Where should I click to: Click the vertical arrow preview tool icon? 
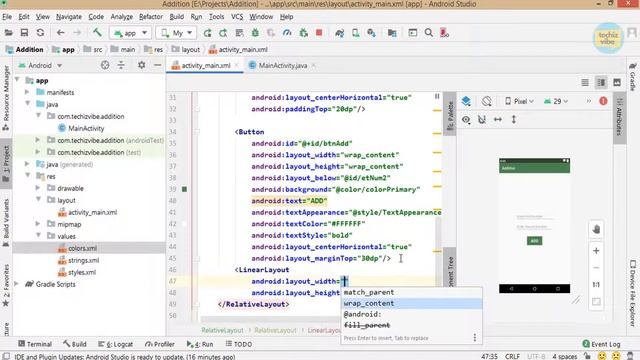514,120
